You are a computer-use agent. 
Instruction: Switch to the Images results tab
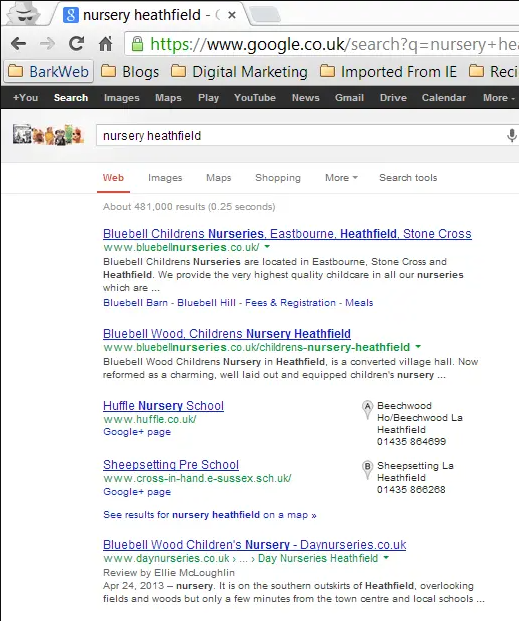point(165,178)
